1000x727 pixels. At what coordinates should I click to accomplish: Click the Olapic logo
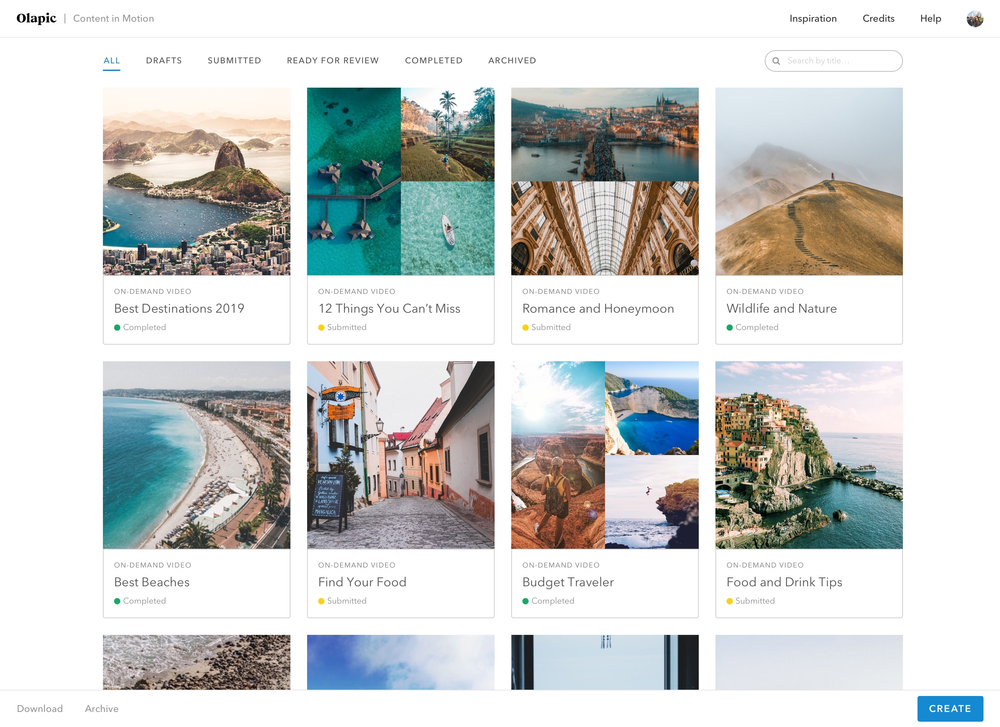click(36, 18)
